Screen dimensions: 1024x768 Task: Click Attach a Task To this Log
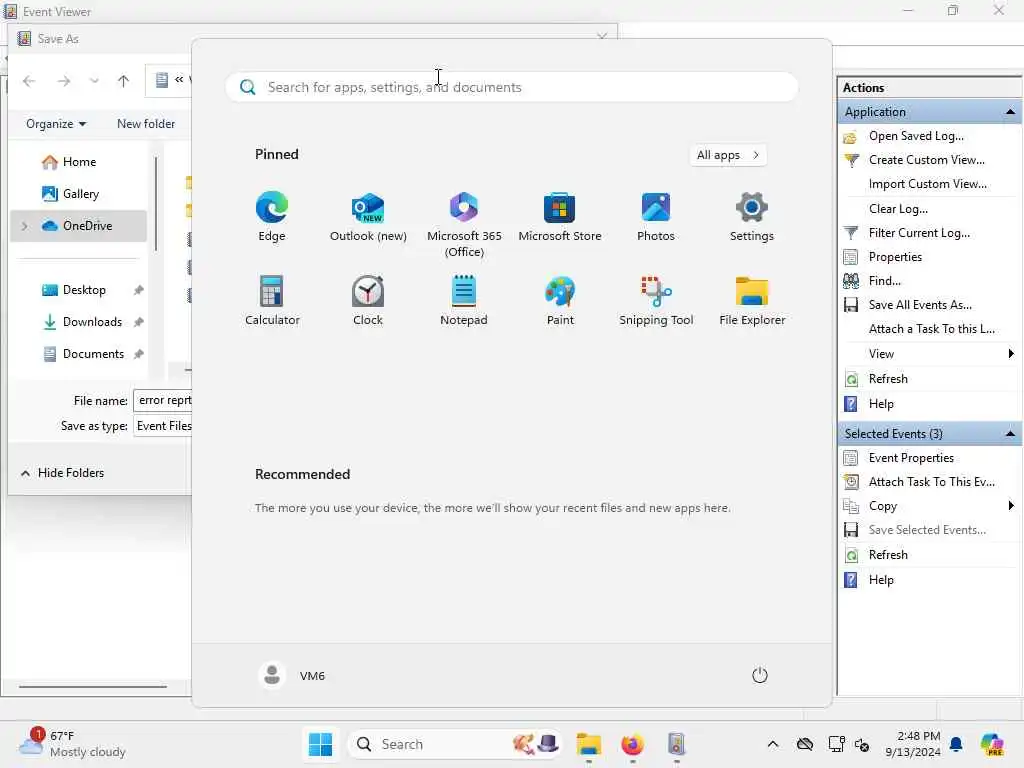click(931, 329)
